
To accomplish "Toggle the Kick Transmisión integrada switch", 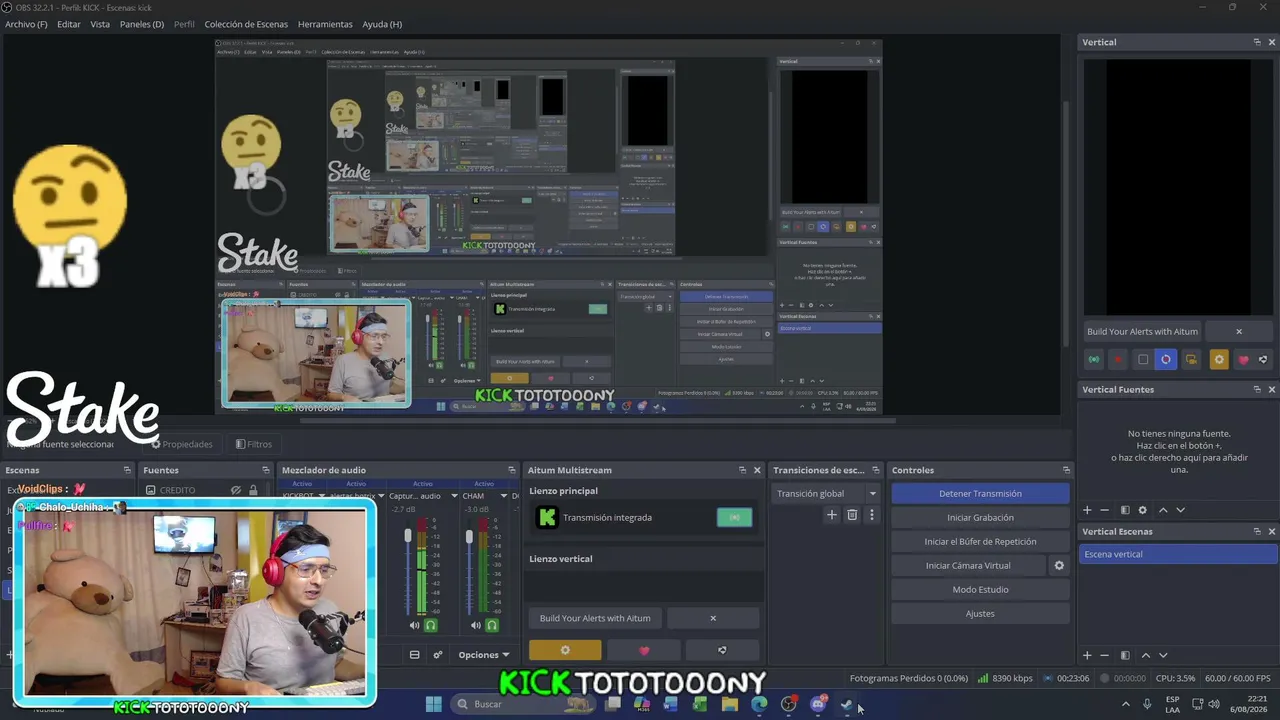I will pos(734,517).
